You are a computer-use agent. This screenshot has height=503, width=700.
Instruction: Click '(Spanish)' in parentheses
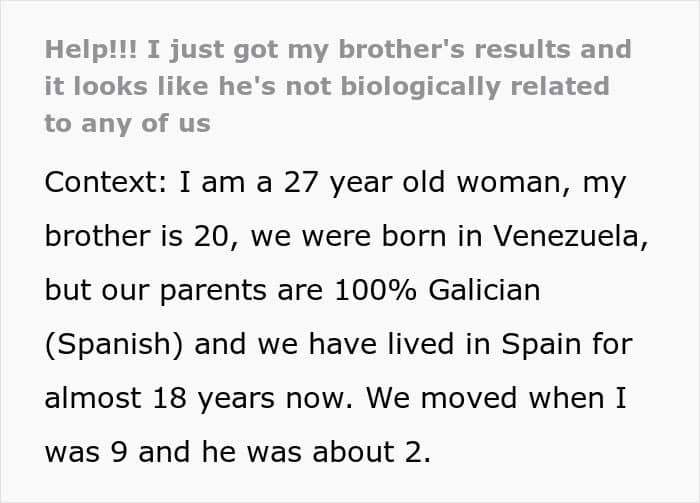[x=114, y=345]
